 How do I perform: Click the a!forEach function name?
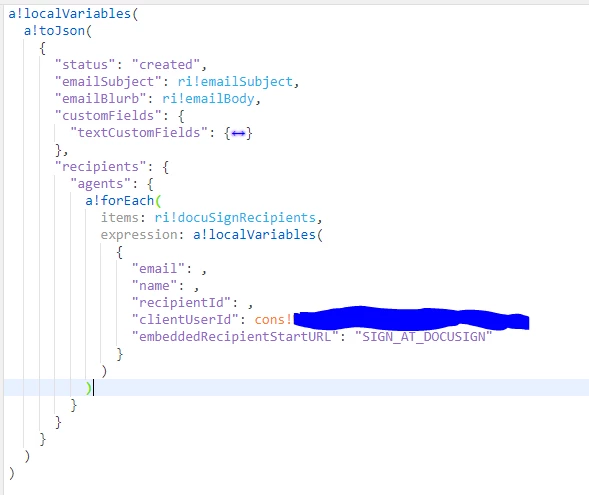point(119,201)
